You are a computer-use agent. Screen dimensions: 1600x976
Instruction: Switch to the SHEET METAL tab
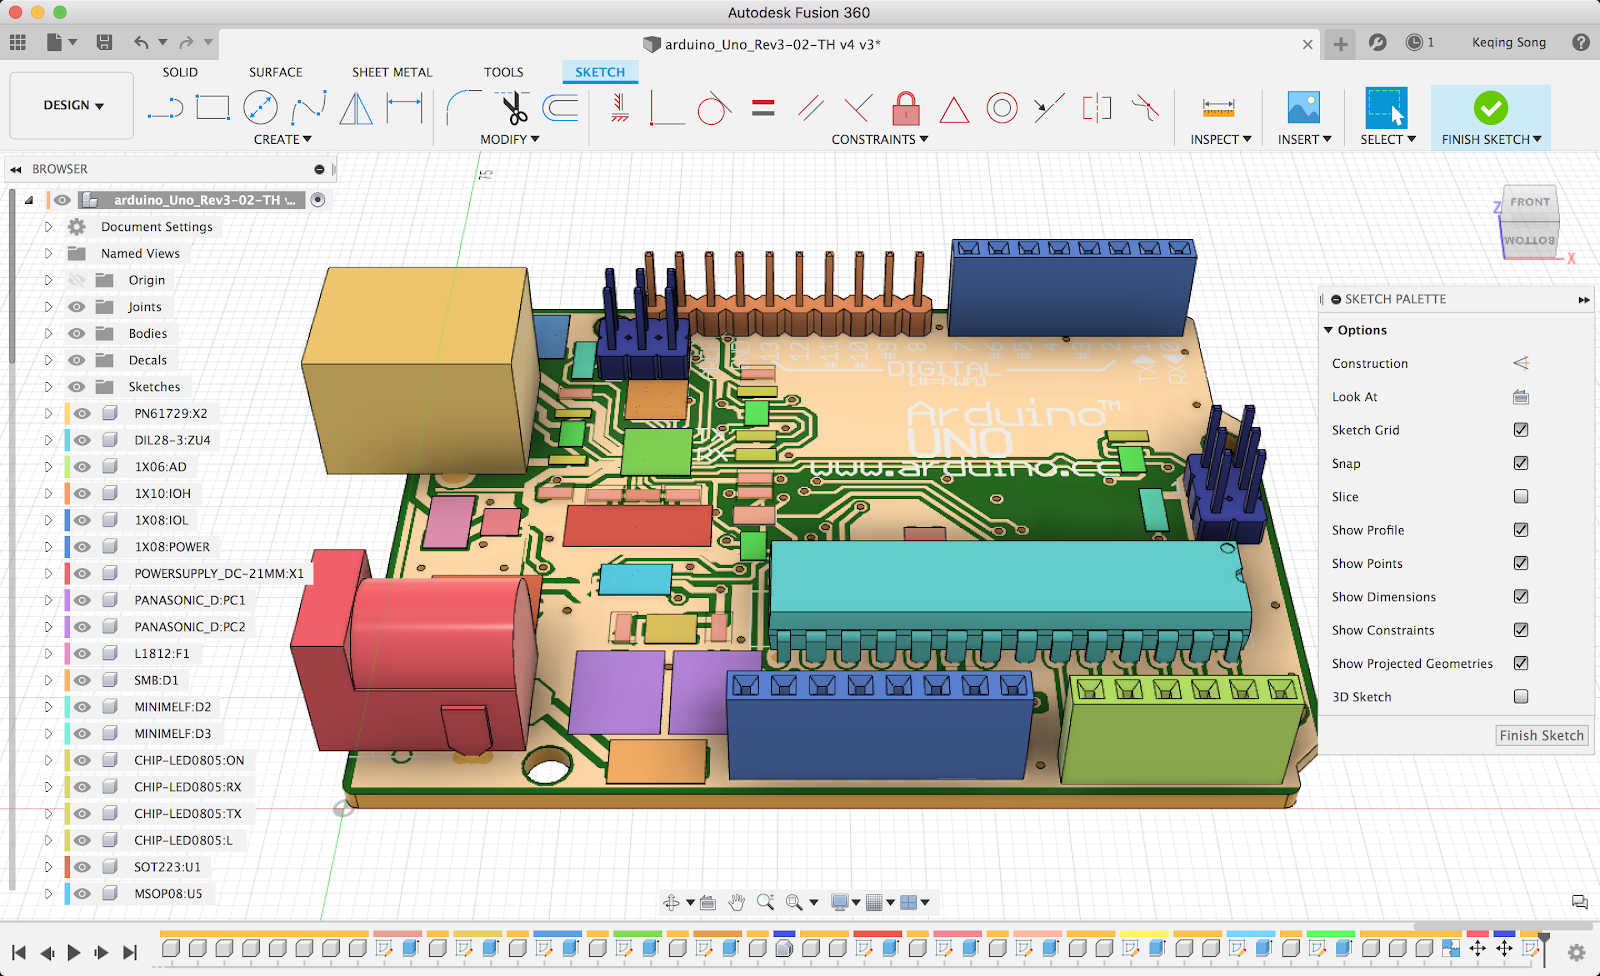tap(392, 72)
